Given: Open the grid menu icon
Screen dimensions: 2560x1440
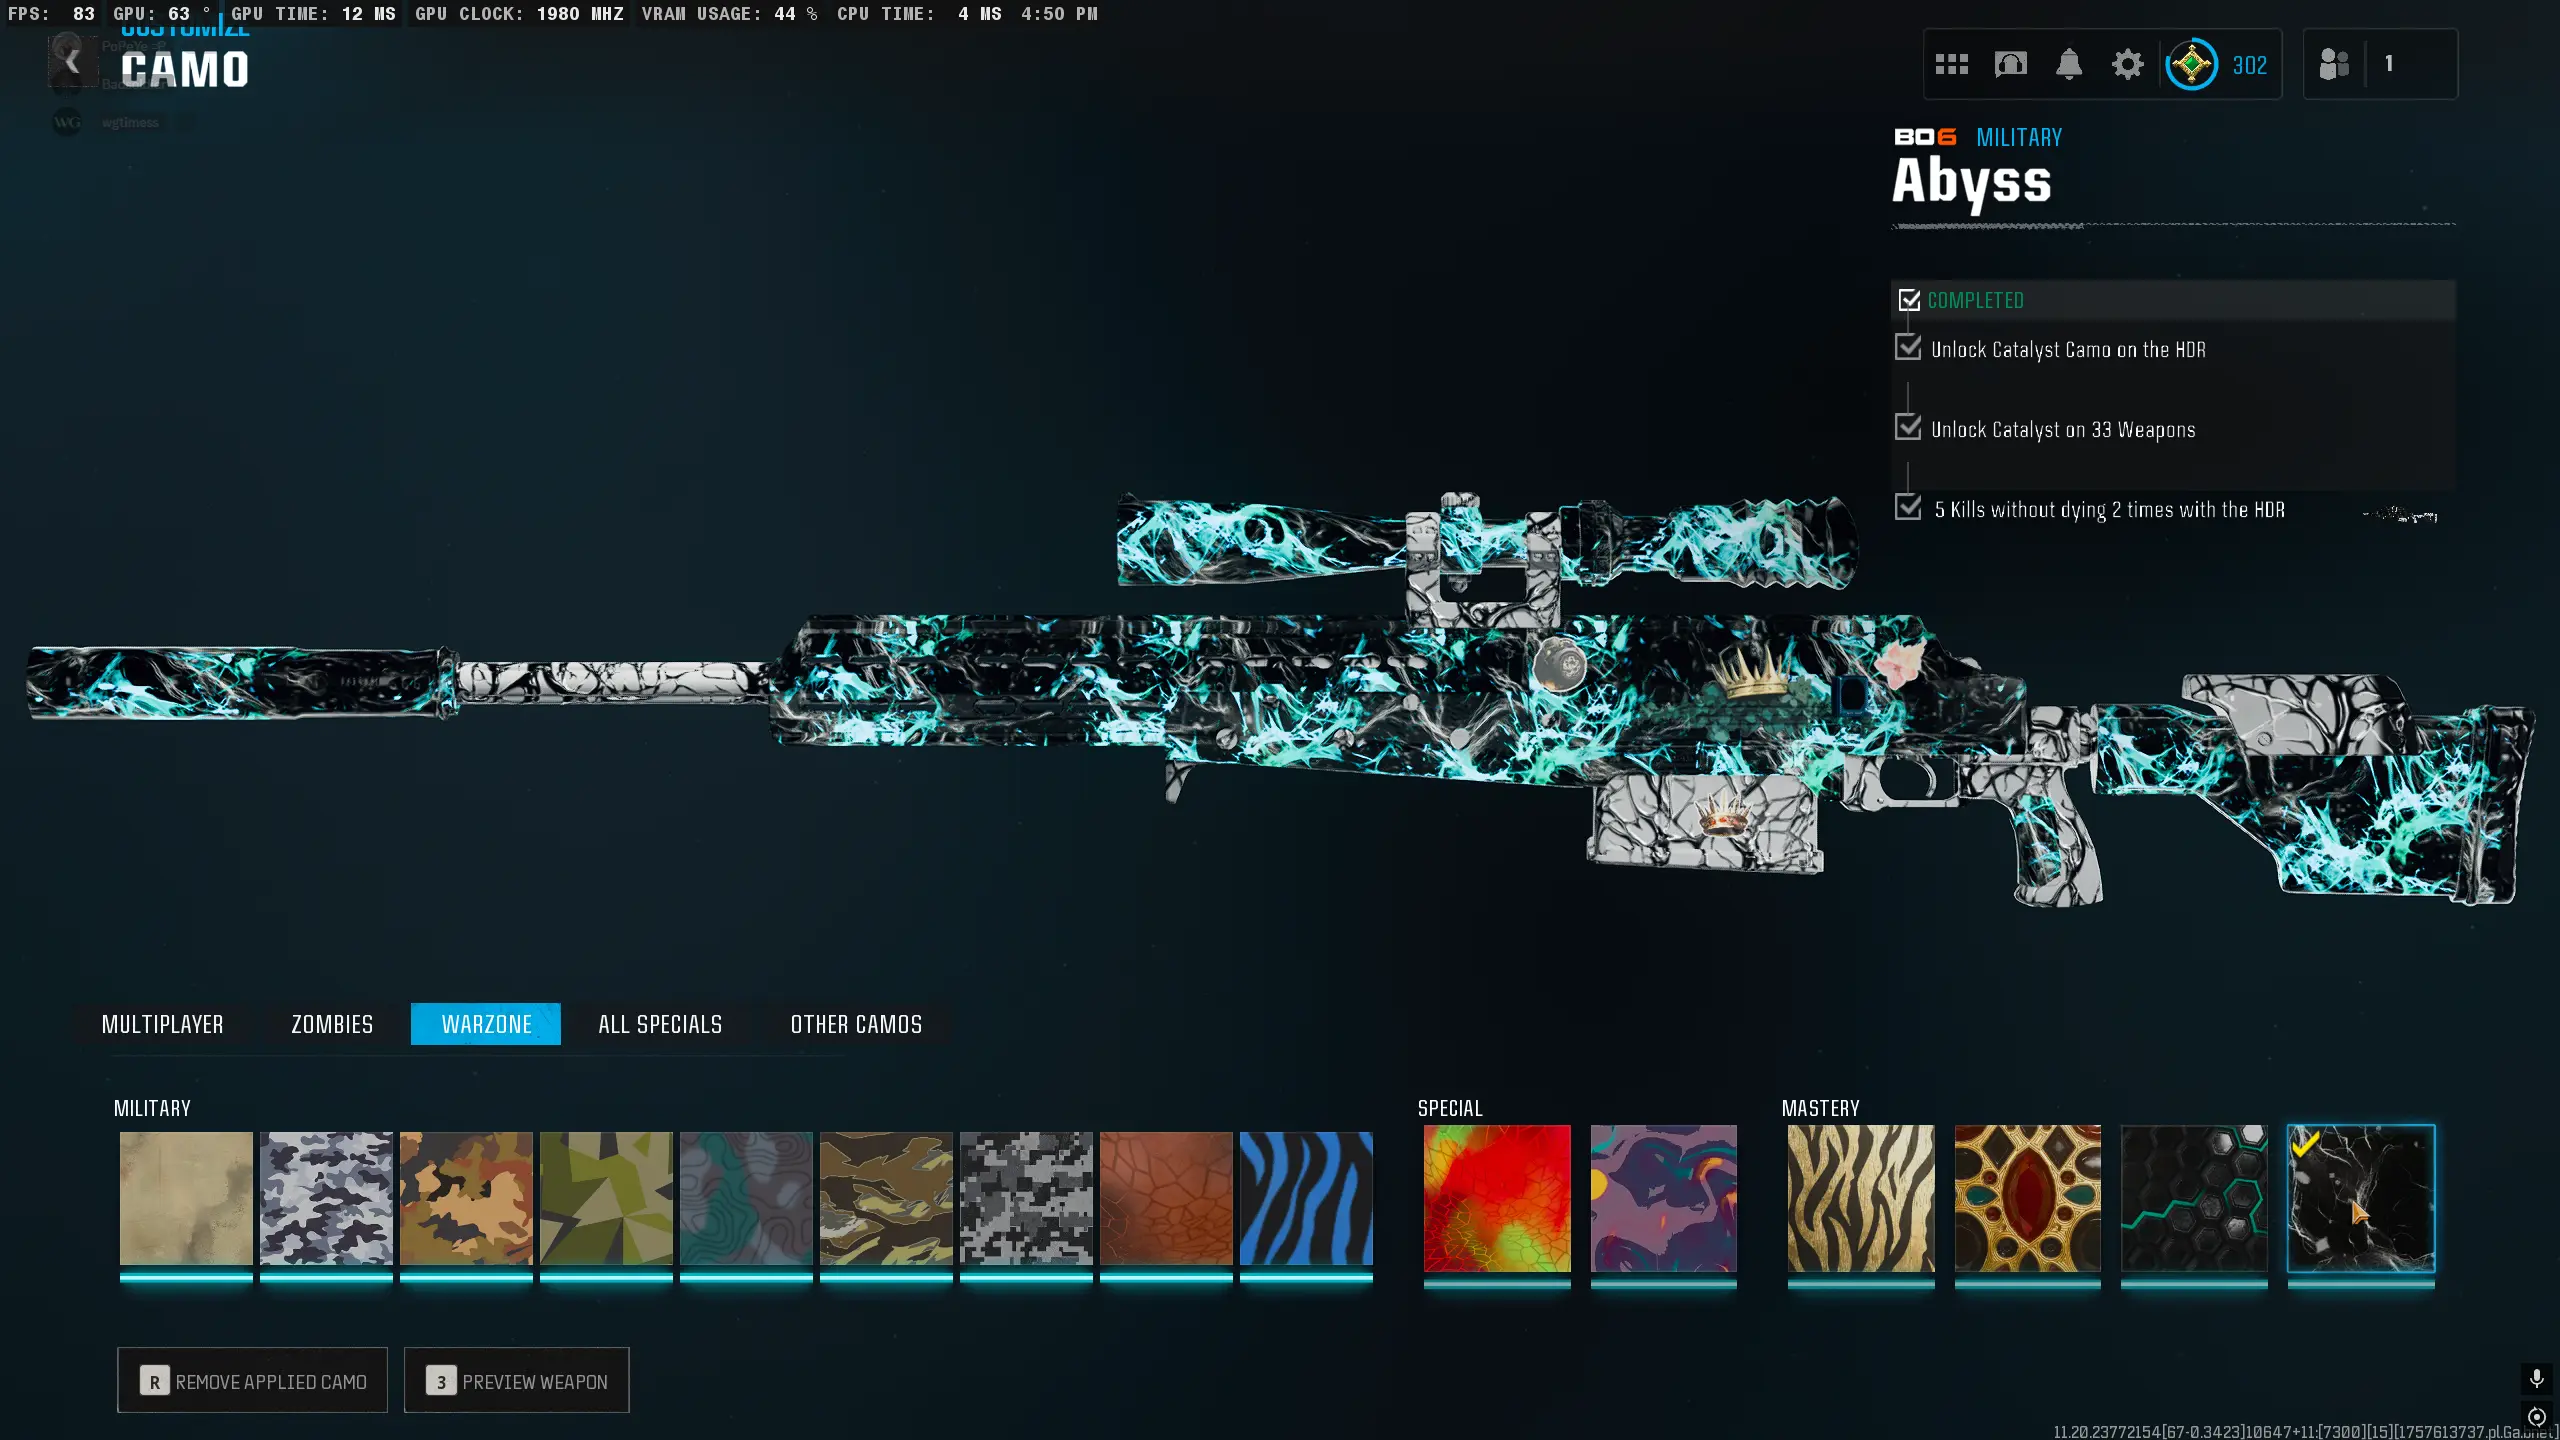Looking at the screenshot, I should point(1951,65).
